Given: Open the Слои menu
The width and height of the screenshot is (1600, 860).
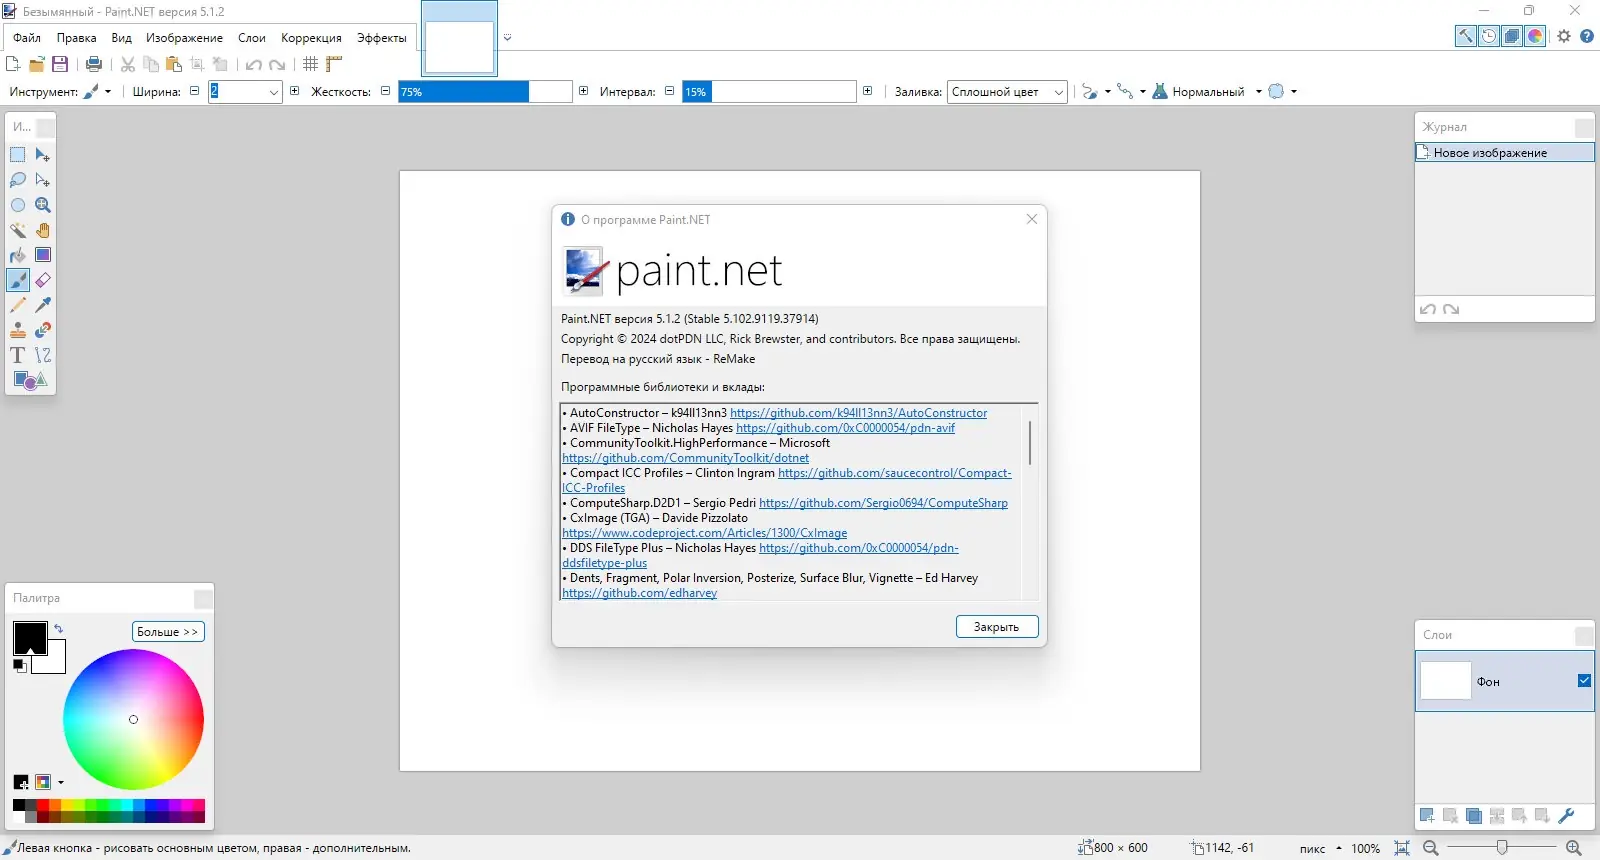Looking at the screenshot, I should point(252,38).
